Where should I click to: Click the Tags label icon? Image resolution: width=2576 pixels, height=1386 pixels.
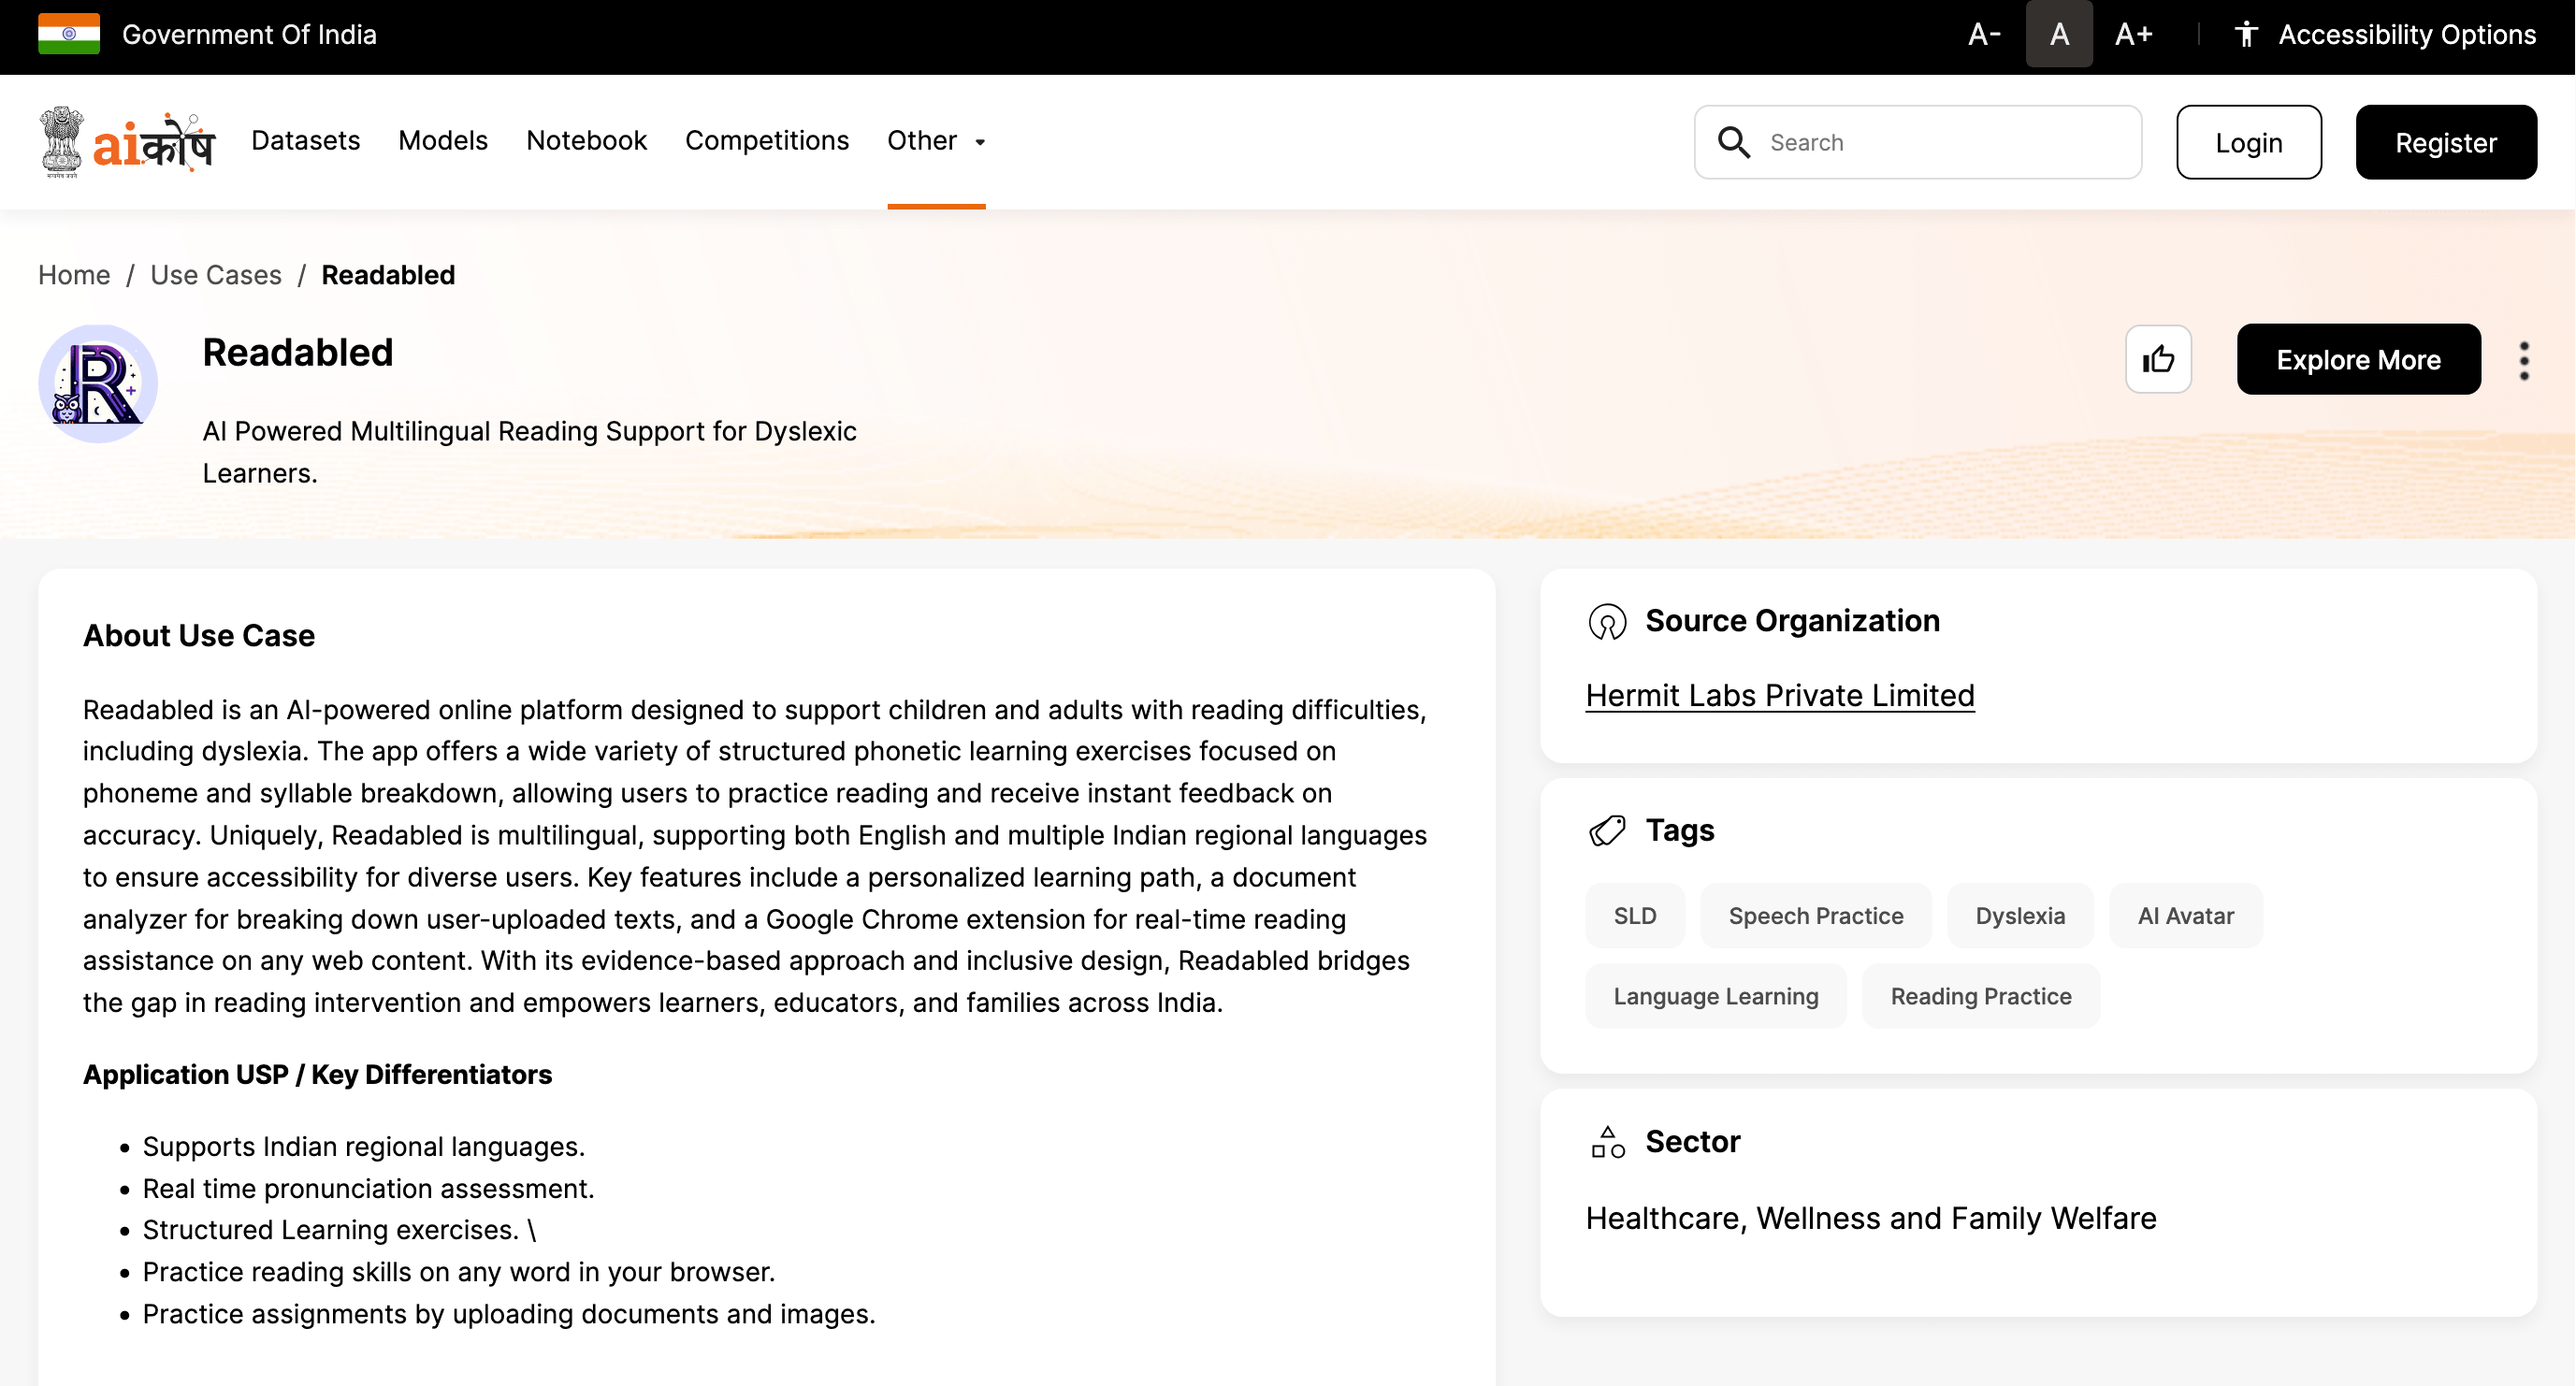click(1607, 831)
